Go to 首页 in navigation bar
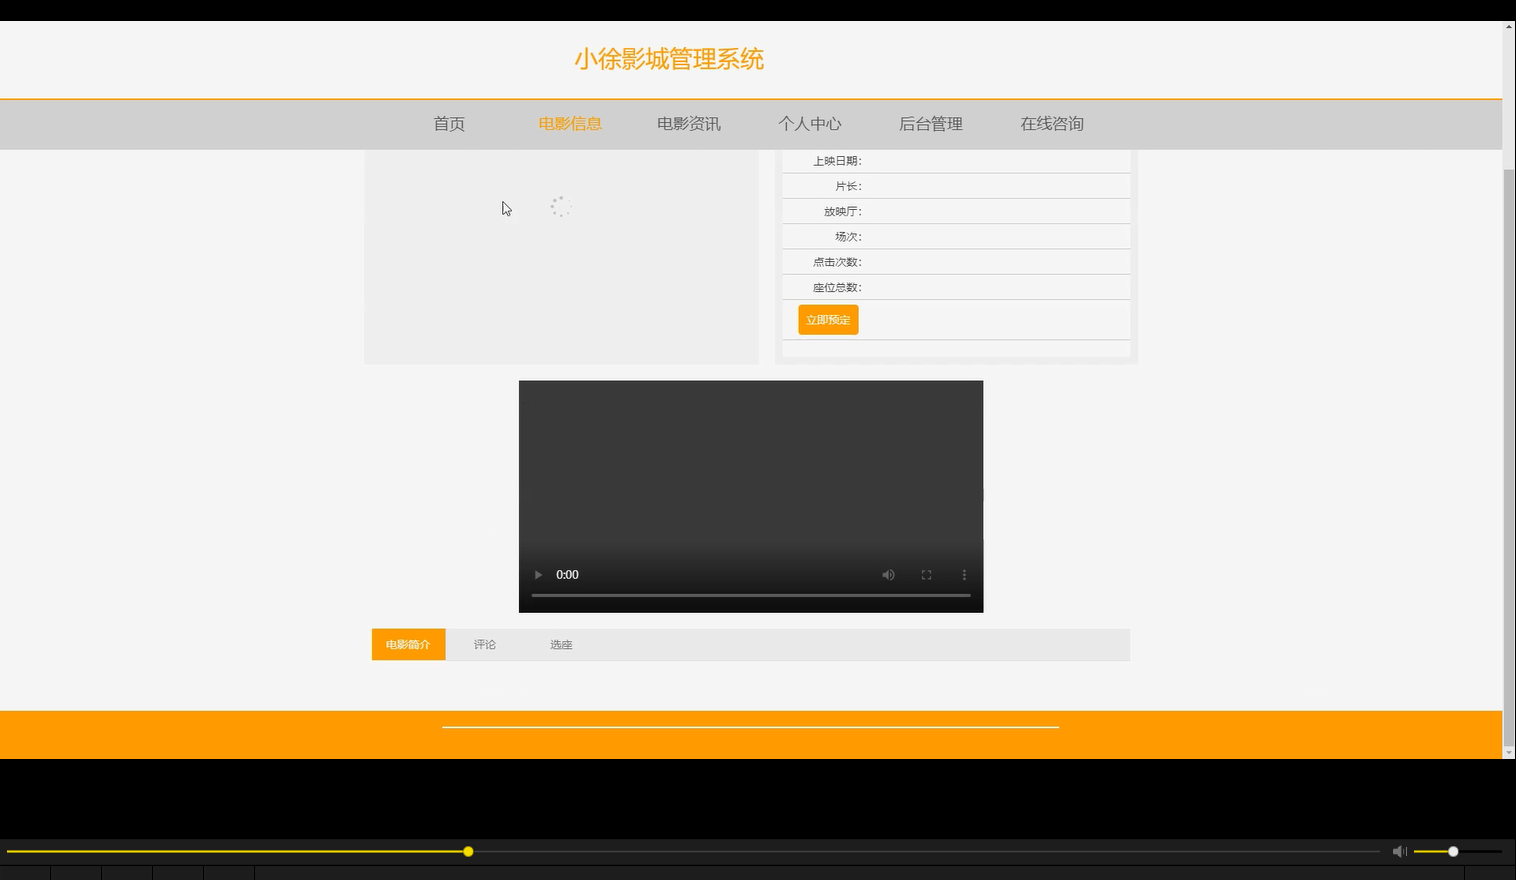 pos(449,124)
